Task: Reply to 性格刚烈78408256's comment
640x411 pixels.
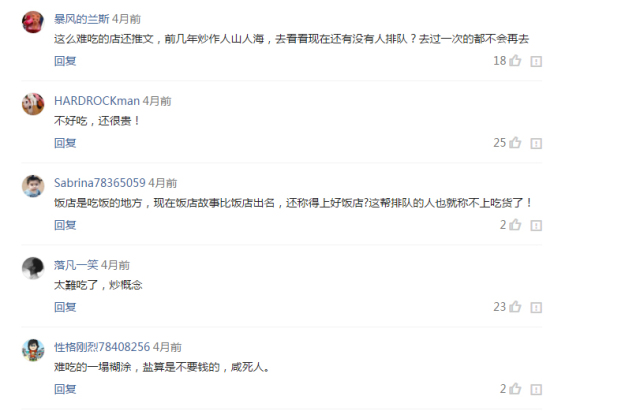Action: (65, 389)
